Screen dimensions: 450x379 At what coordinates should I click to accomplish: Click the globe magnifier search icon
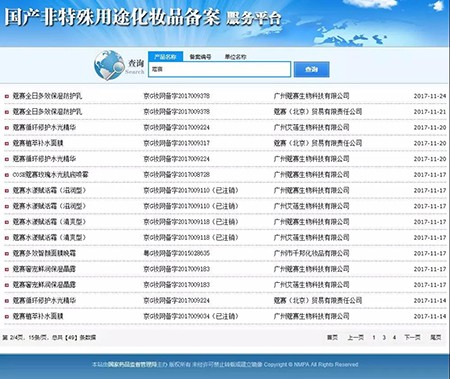pos(109,65)
